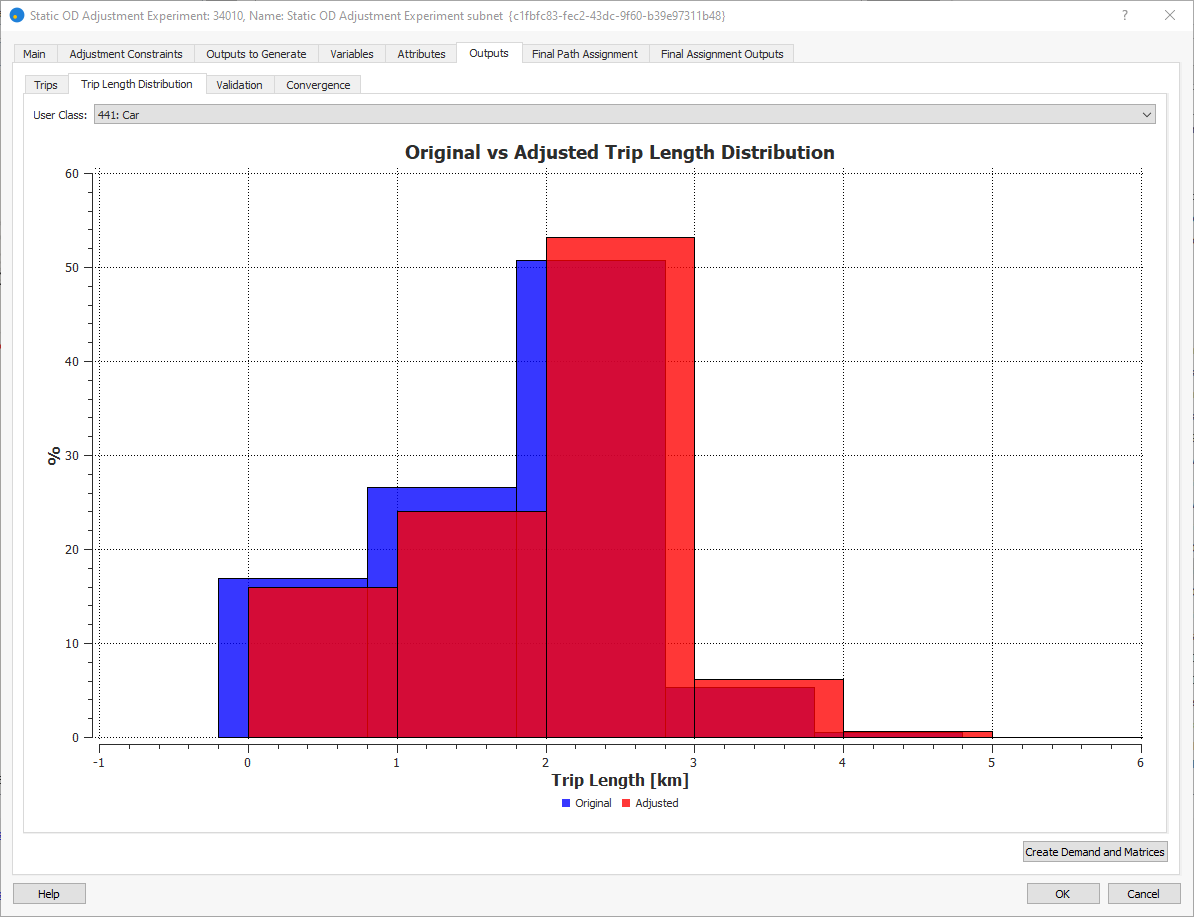Open the Adjustment Constraints tab
The width and height of the screenshot is (1194, 917).
tap(126, 54)
